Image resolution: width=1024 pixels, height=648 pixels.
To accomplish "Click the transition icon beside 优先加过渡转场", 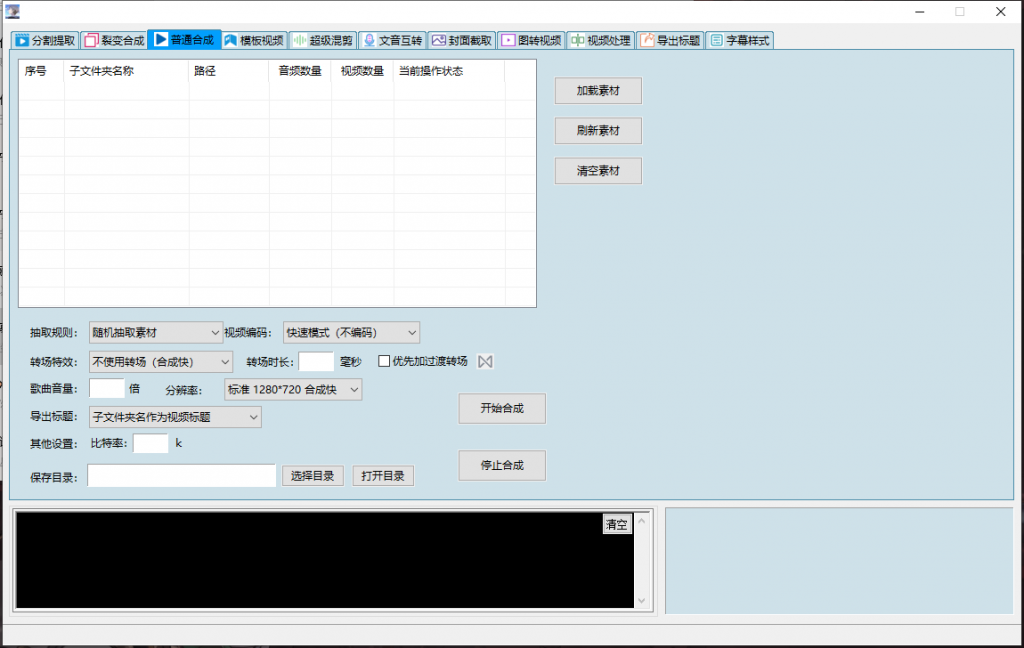I will [x=486, y=362].
